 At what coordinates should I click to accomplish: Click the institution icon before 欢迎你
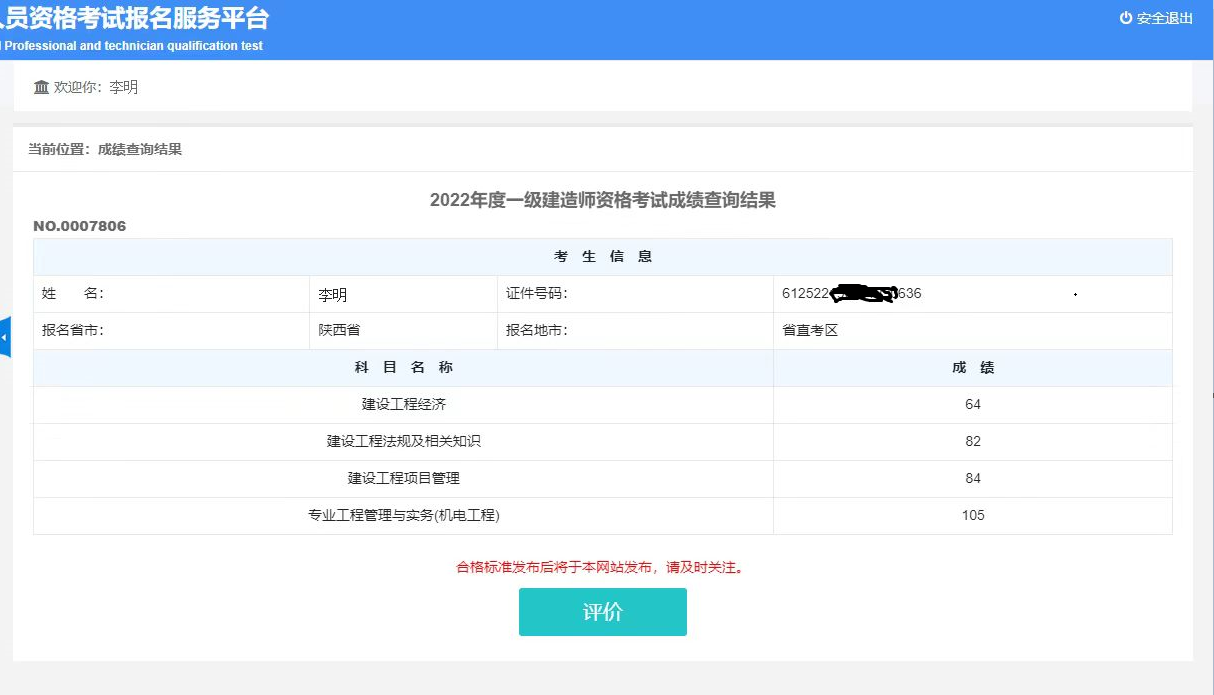tap(41, 87)
